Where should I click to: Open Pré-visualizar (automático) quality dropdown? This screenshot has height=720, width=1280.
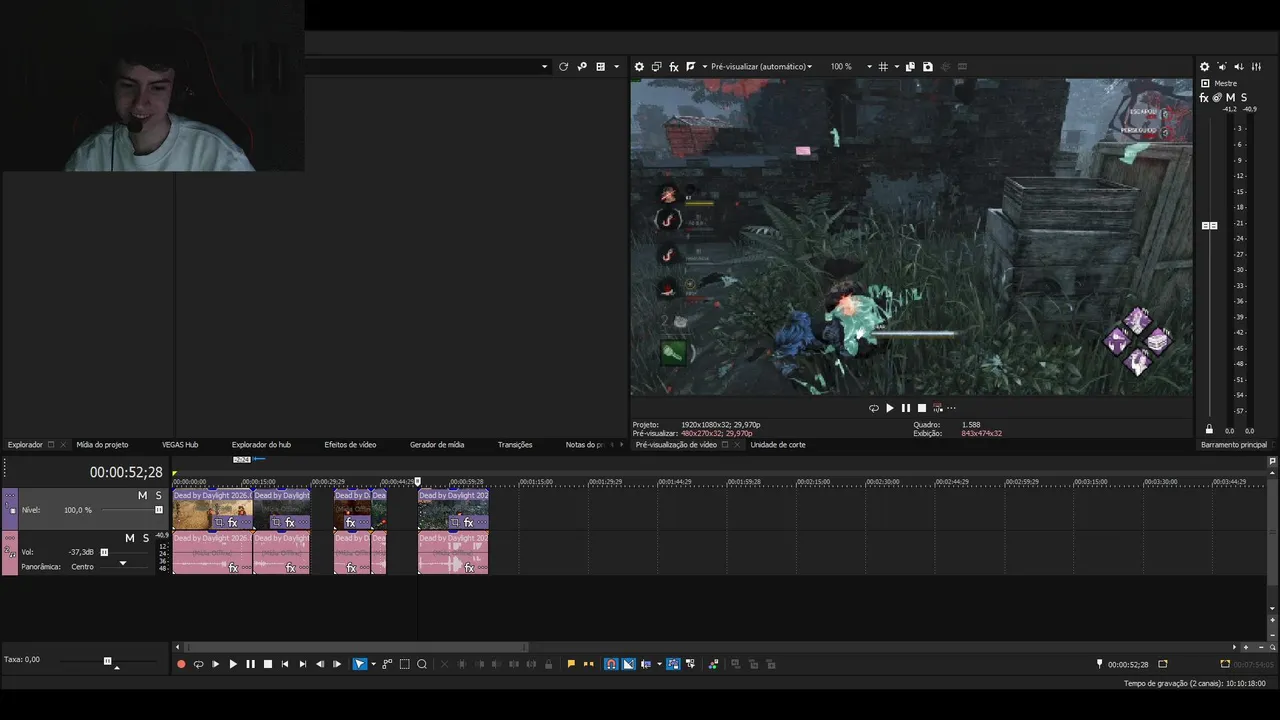tap(762, 67)
